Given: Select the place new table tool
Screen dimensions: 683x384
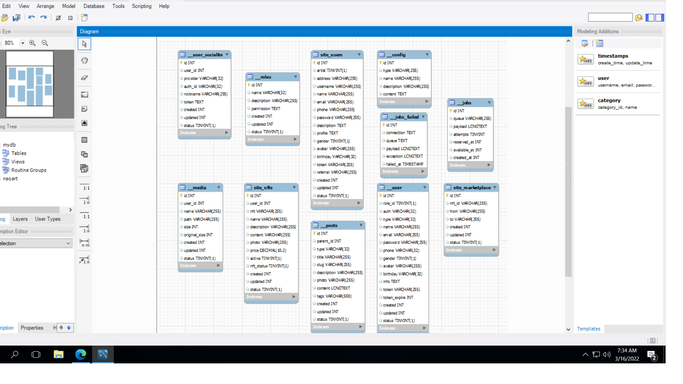Looking at the screenshot, I should (x=85, y=140).
